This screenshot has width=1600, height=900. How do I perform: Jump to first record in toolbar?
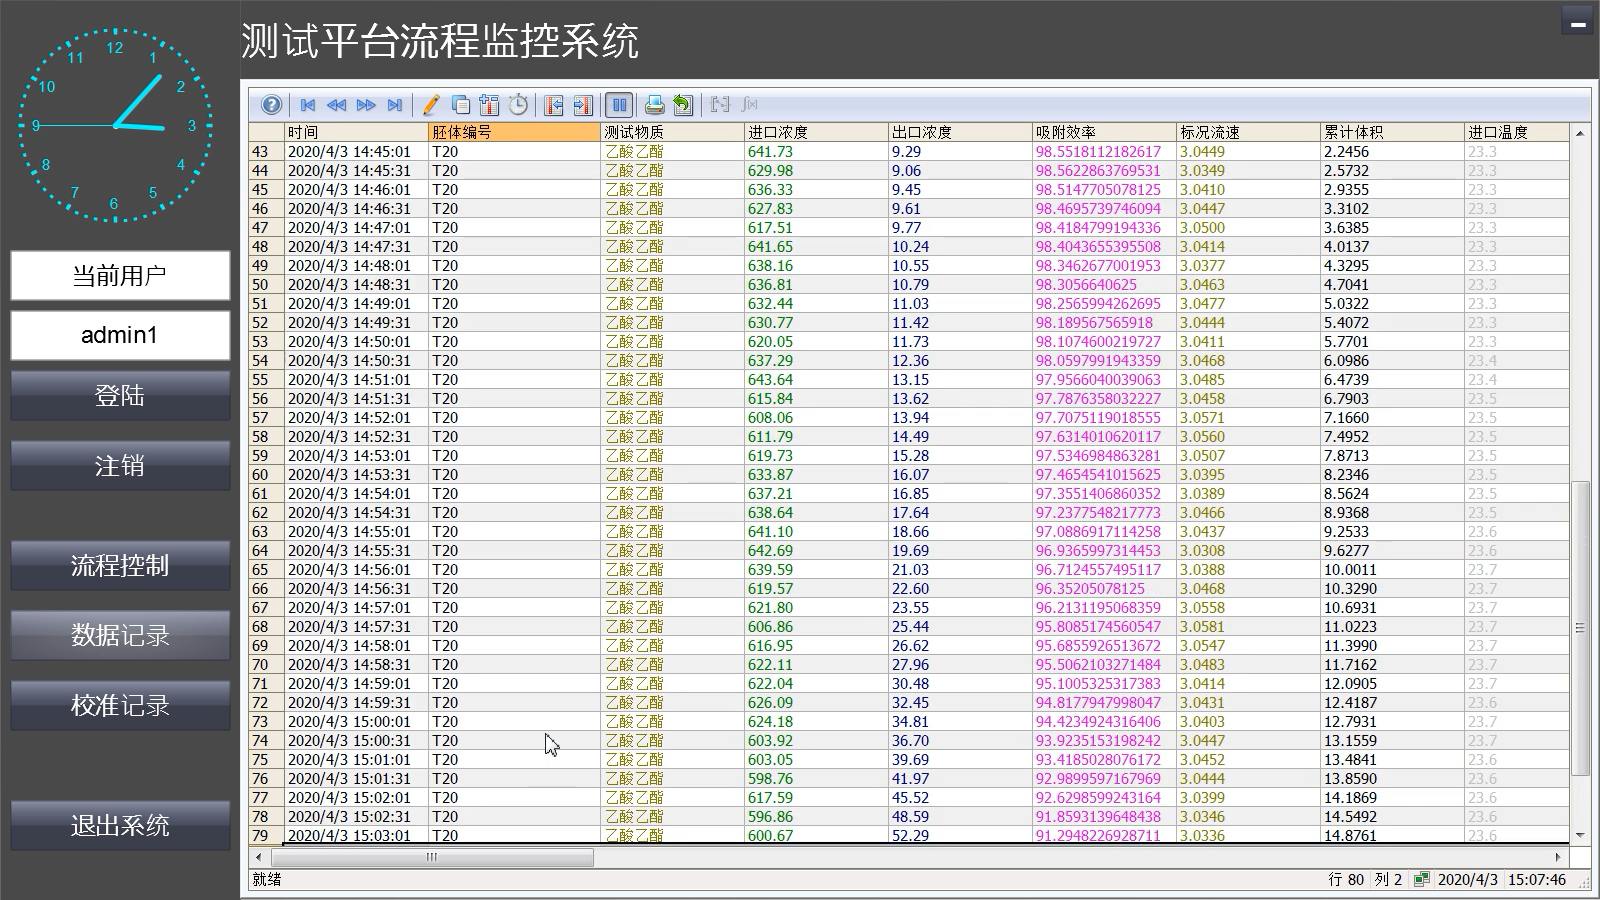[308, 105]
